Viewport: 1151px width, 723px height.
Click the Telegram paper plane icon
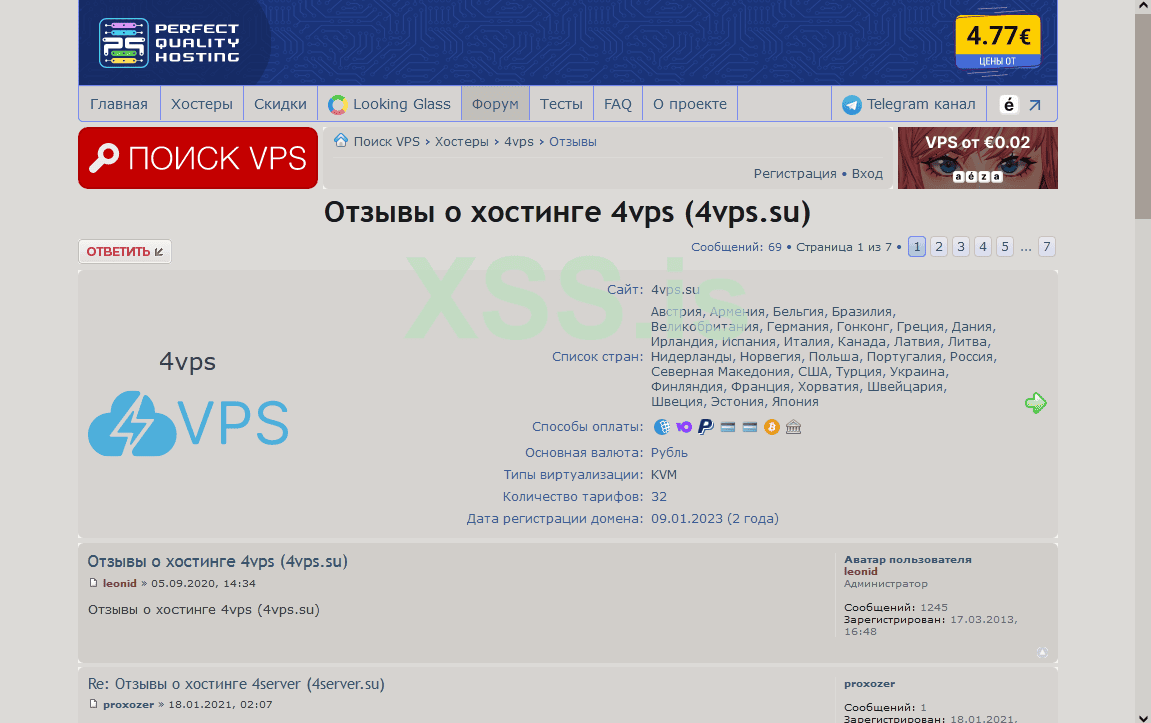(852, 105)
